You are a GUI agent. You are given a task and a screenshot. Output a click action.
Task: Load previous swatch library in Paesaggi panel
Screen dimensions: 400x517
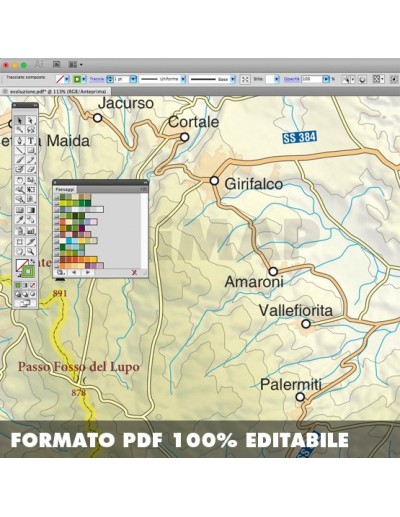pos(74,272)
